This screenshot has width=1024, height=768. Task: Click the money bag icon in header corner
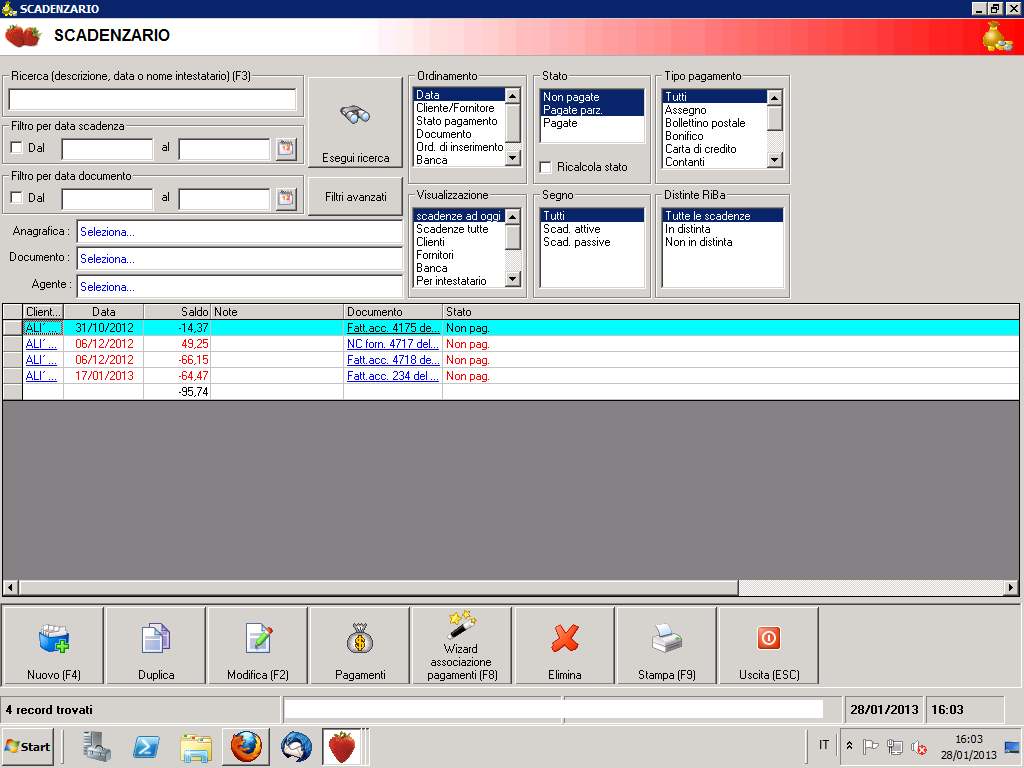tap(997, 37)
